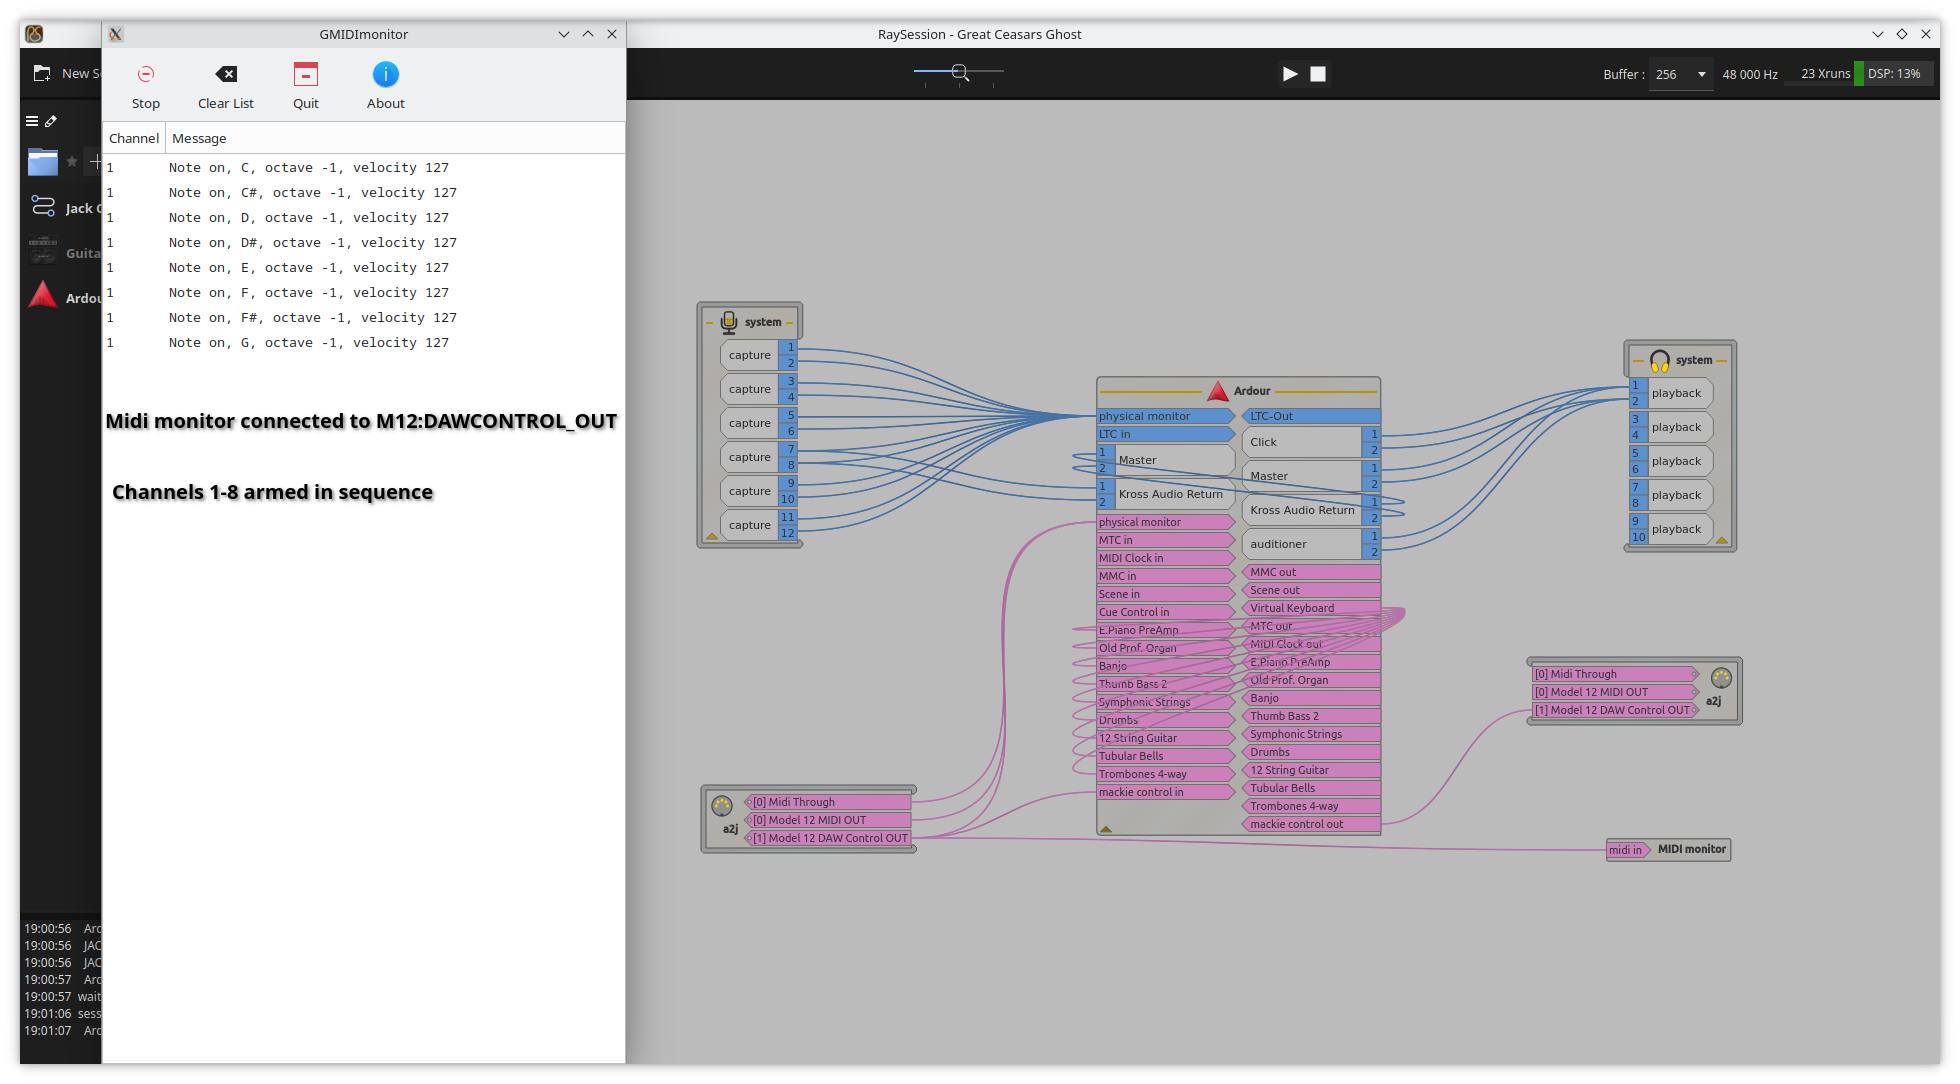The width and height of the screenshot is (1960, 1084).
Task: Click the pencil edit icon in sidebar
Action: 51,121
